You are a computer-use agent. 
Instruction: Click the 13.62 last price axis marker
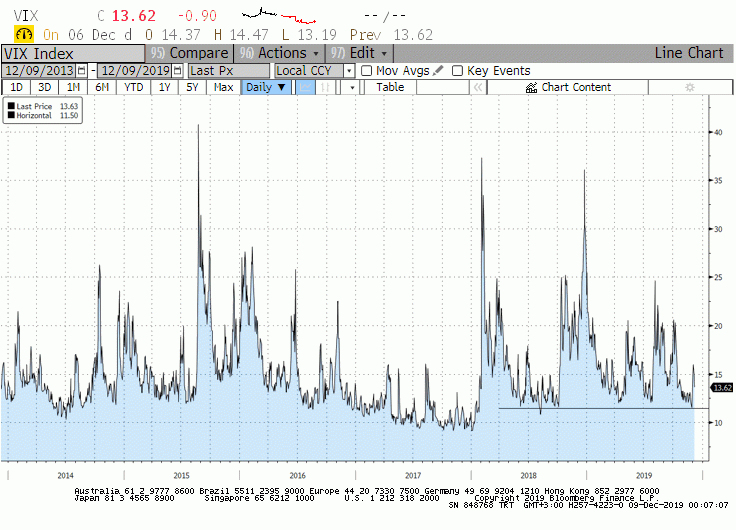click(722, 388)
